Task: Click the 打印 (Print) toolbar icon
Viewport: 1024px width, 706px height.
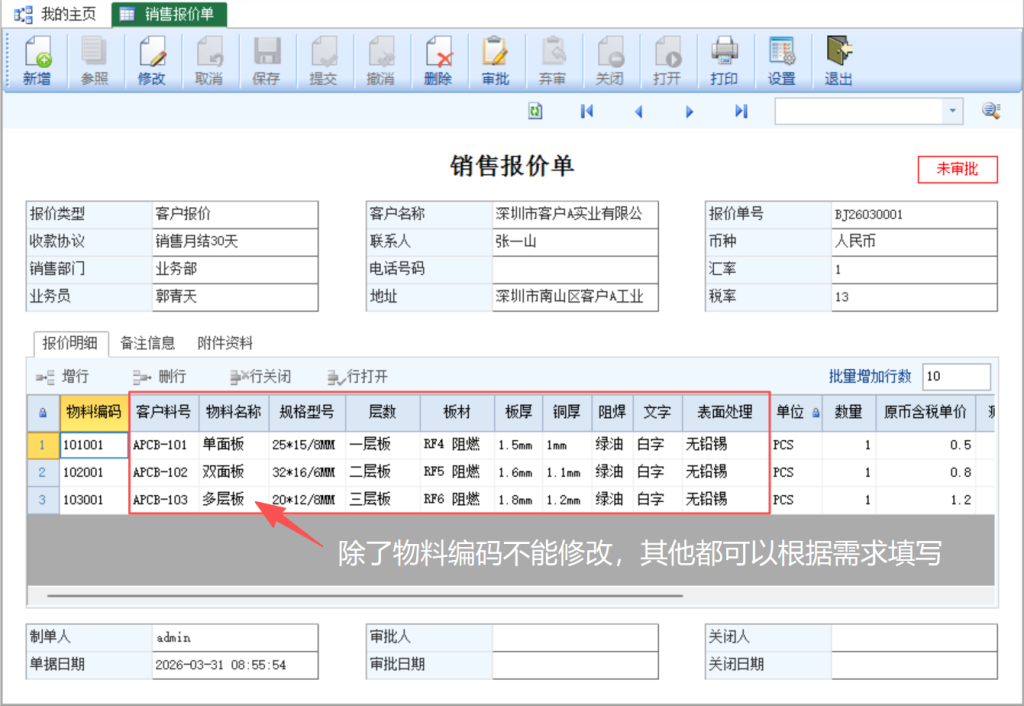Action: (x=724, y=60)
